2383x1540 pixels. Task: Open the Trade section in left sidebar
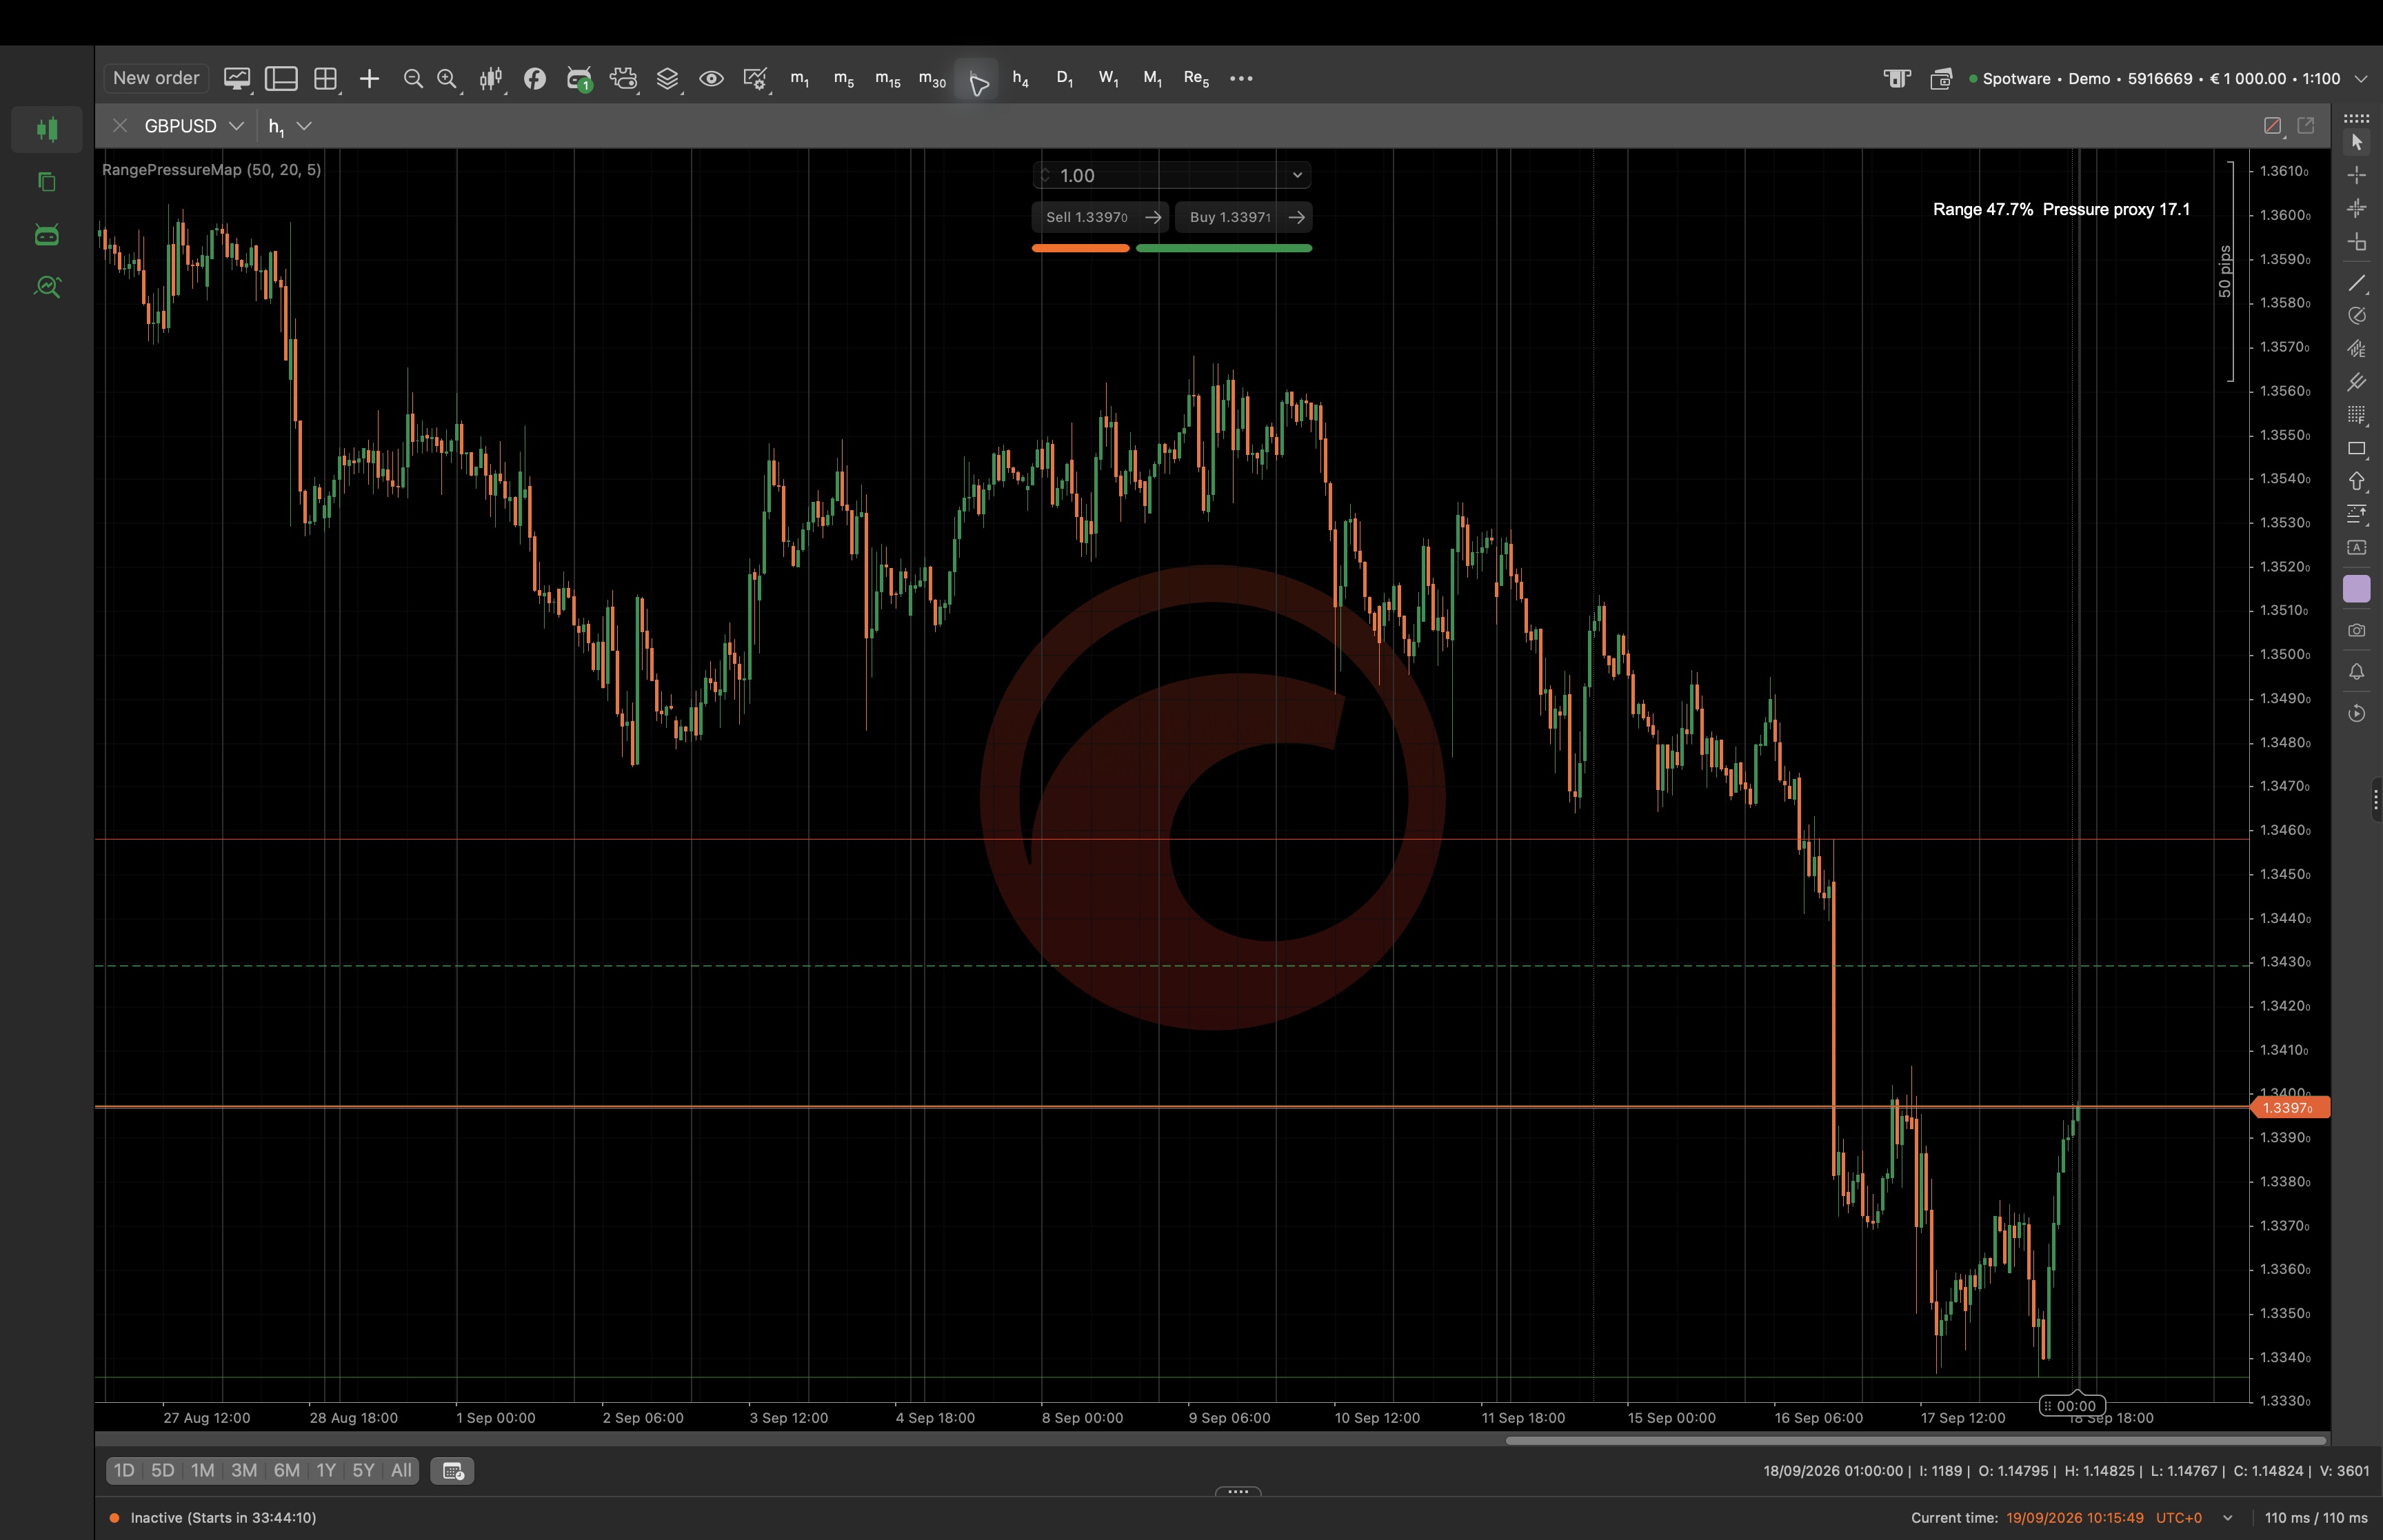tap(47, 129)
